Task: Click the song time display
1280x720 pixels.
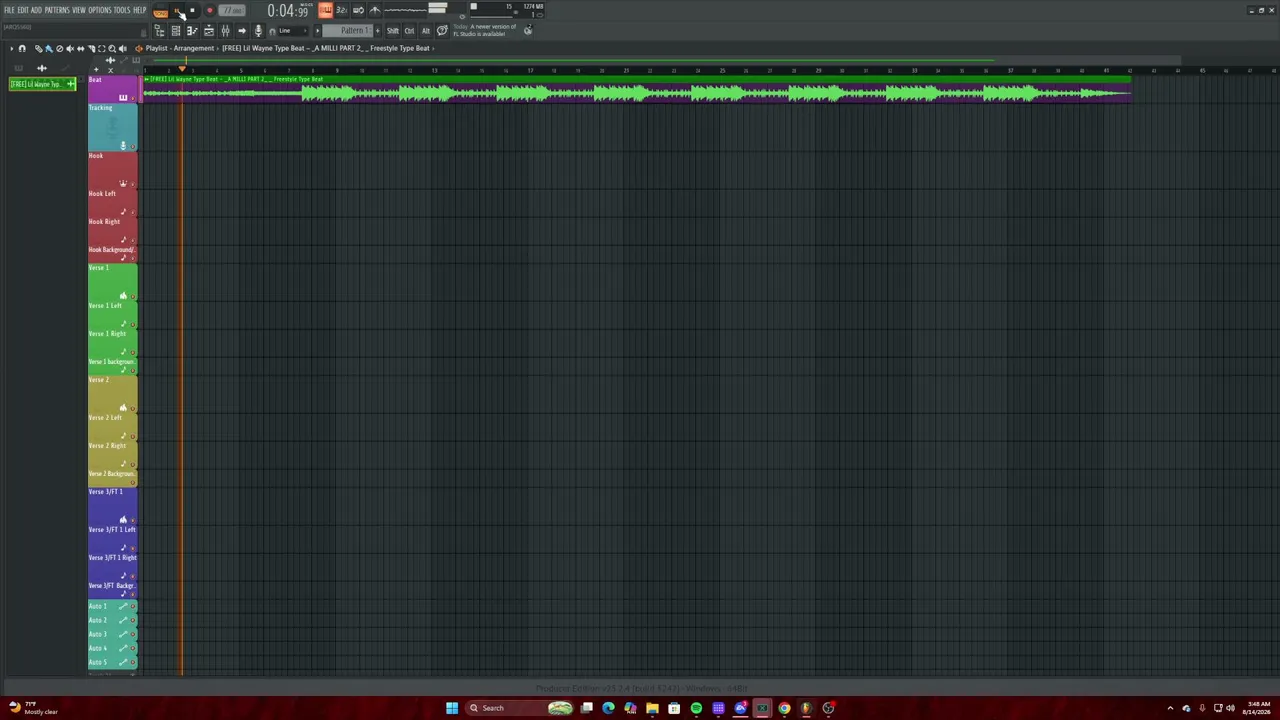Action: point(288,11)
